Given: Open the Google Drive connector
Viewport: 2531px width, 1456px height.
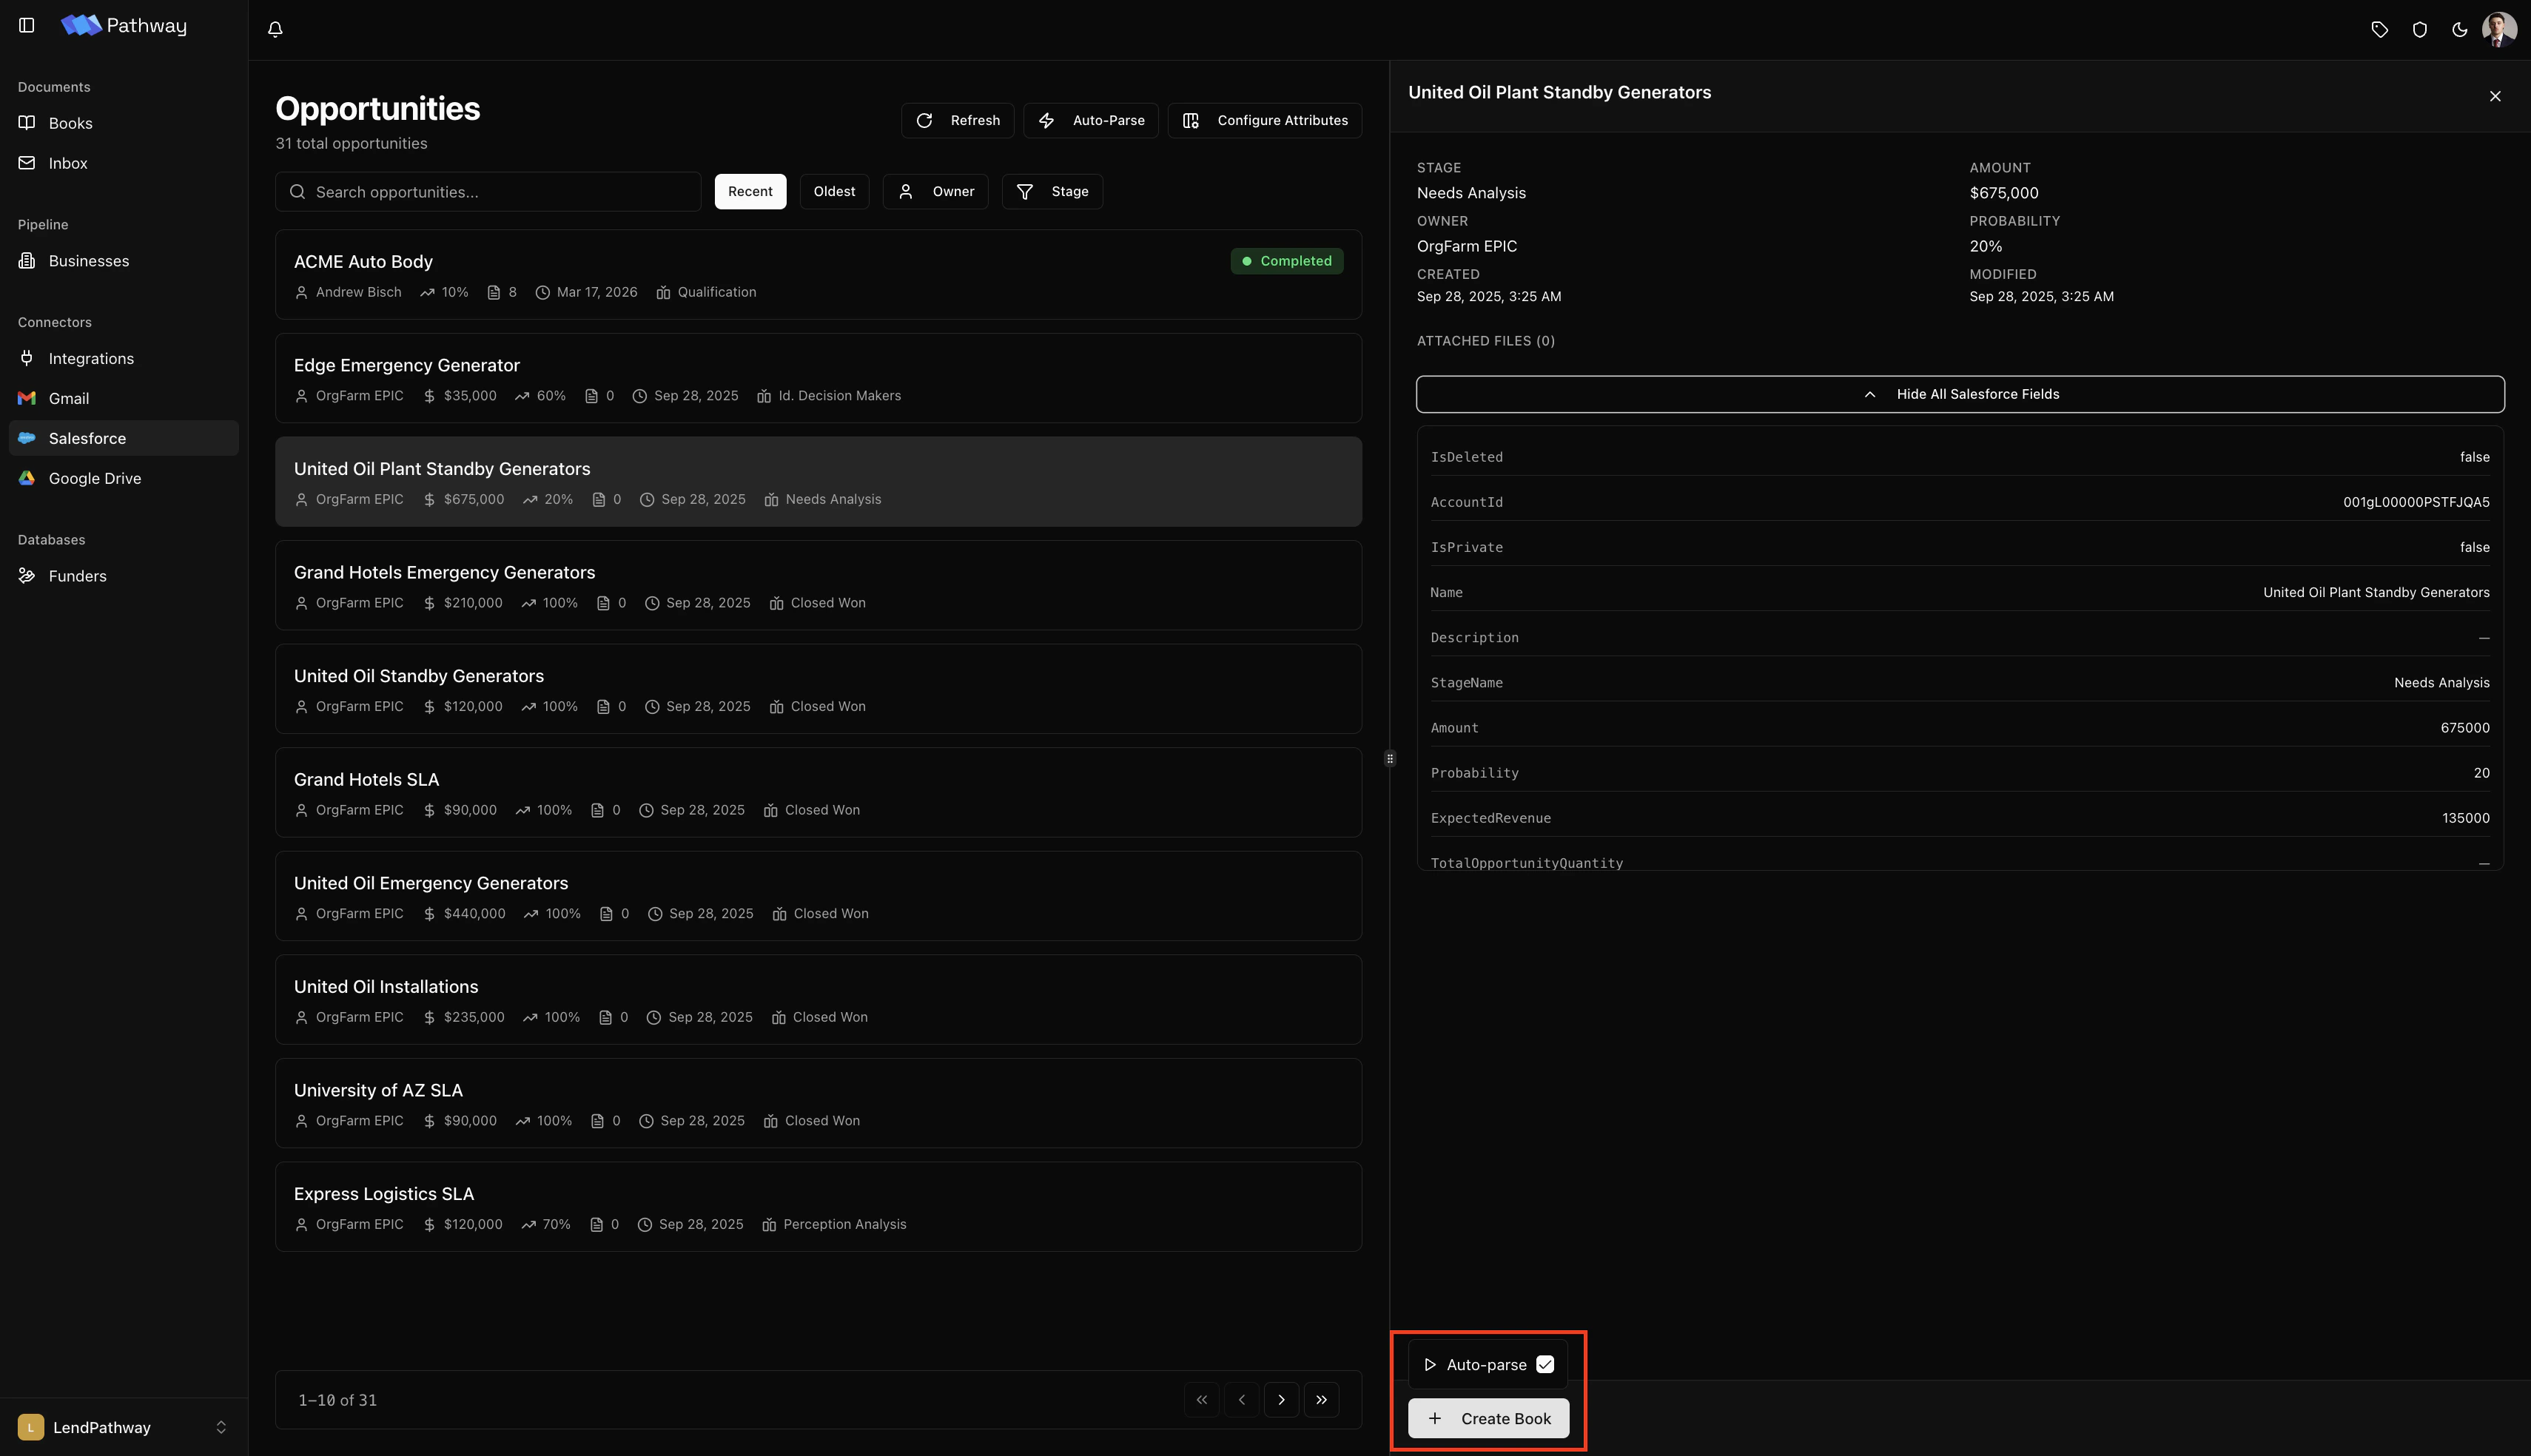Looking at the screenshot, I should click(124, 478).
